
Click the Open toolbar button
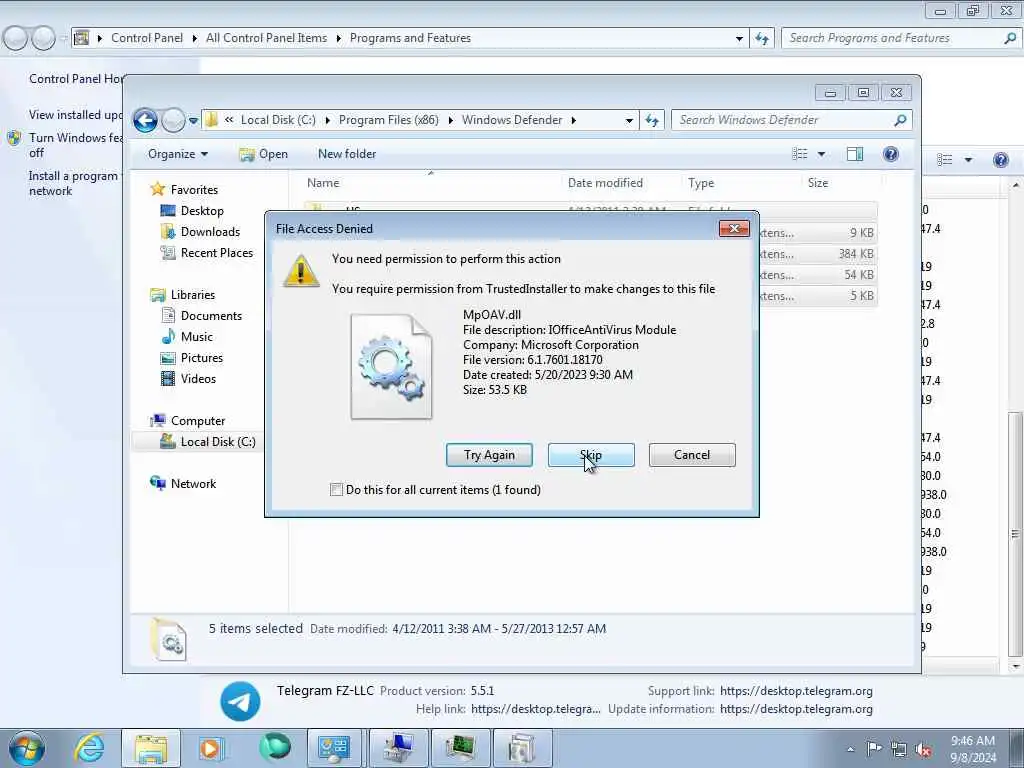pos(264,154)
